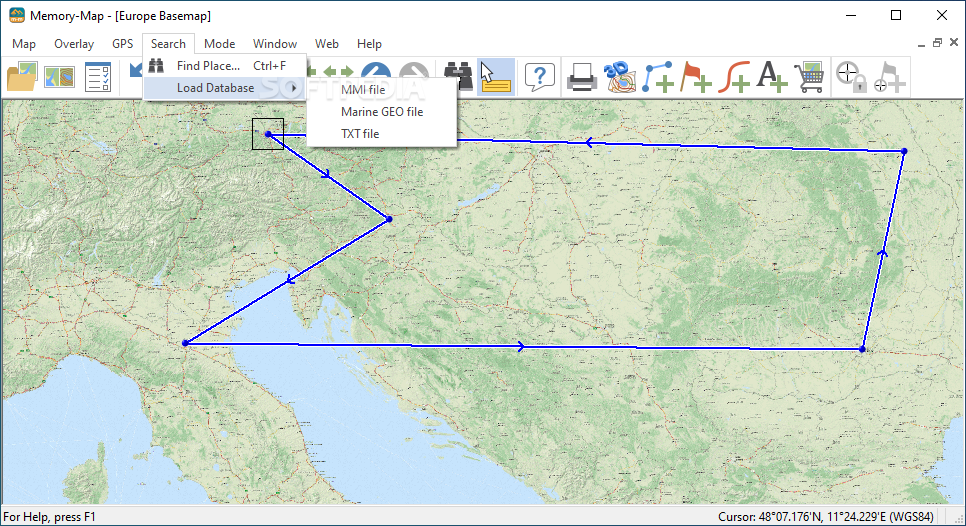Click the binoculars Find Place toolbar icon

pyautogui.click(x=458, y=76)
